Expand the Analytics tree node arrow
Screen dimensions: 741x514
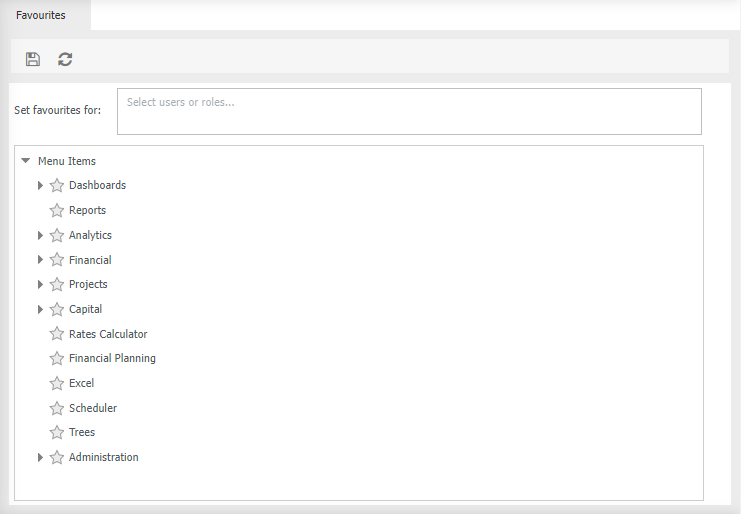coord(40,235)
